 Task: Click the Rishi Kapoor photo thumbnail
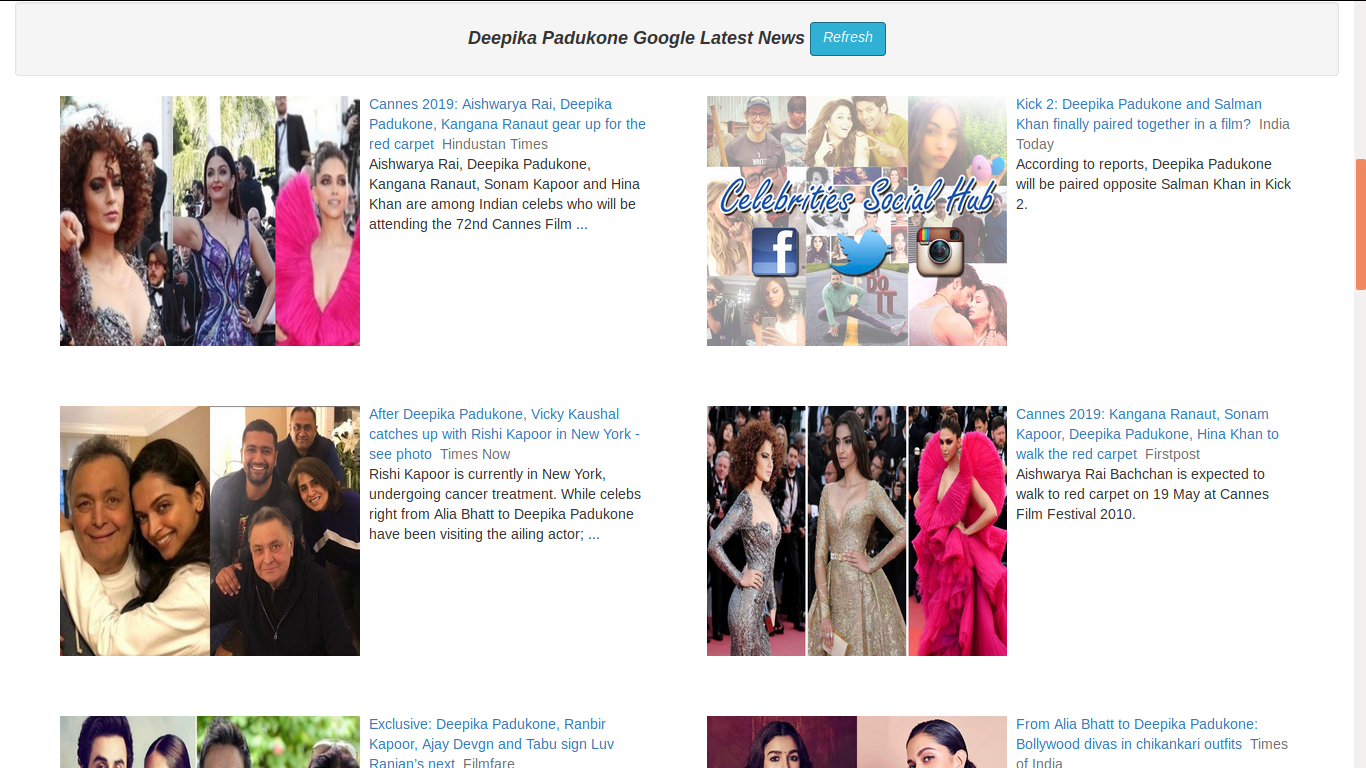[210, 531]
